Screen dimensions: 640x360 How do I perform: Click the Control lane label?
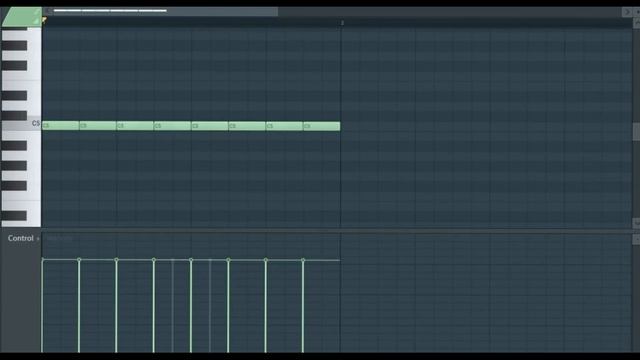[x=20, y=238]
